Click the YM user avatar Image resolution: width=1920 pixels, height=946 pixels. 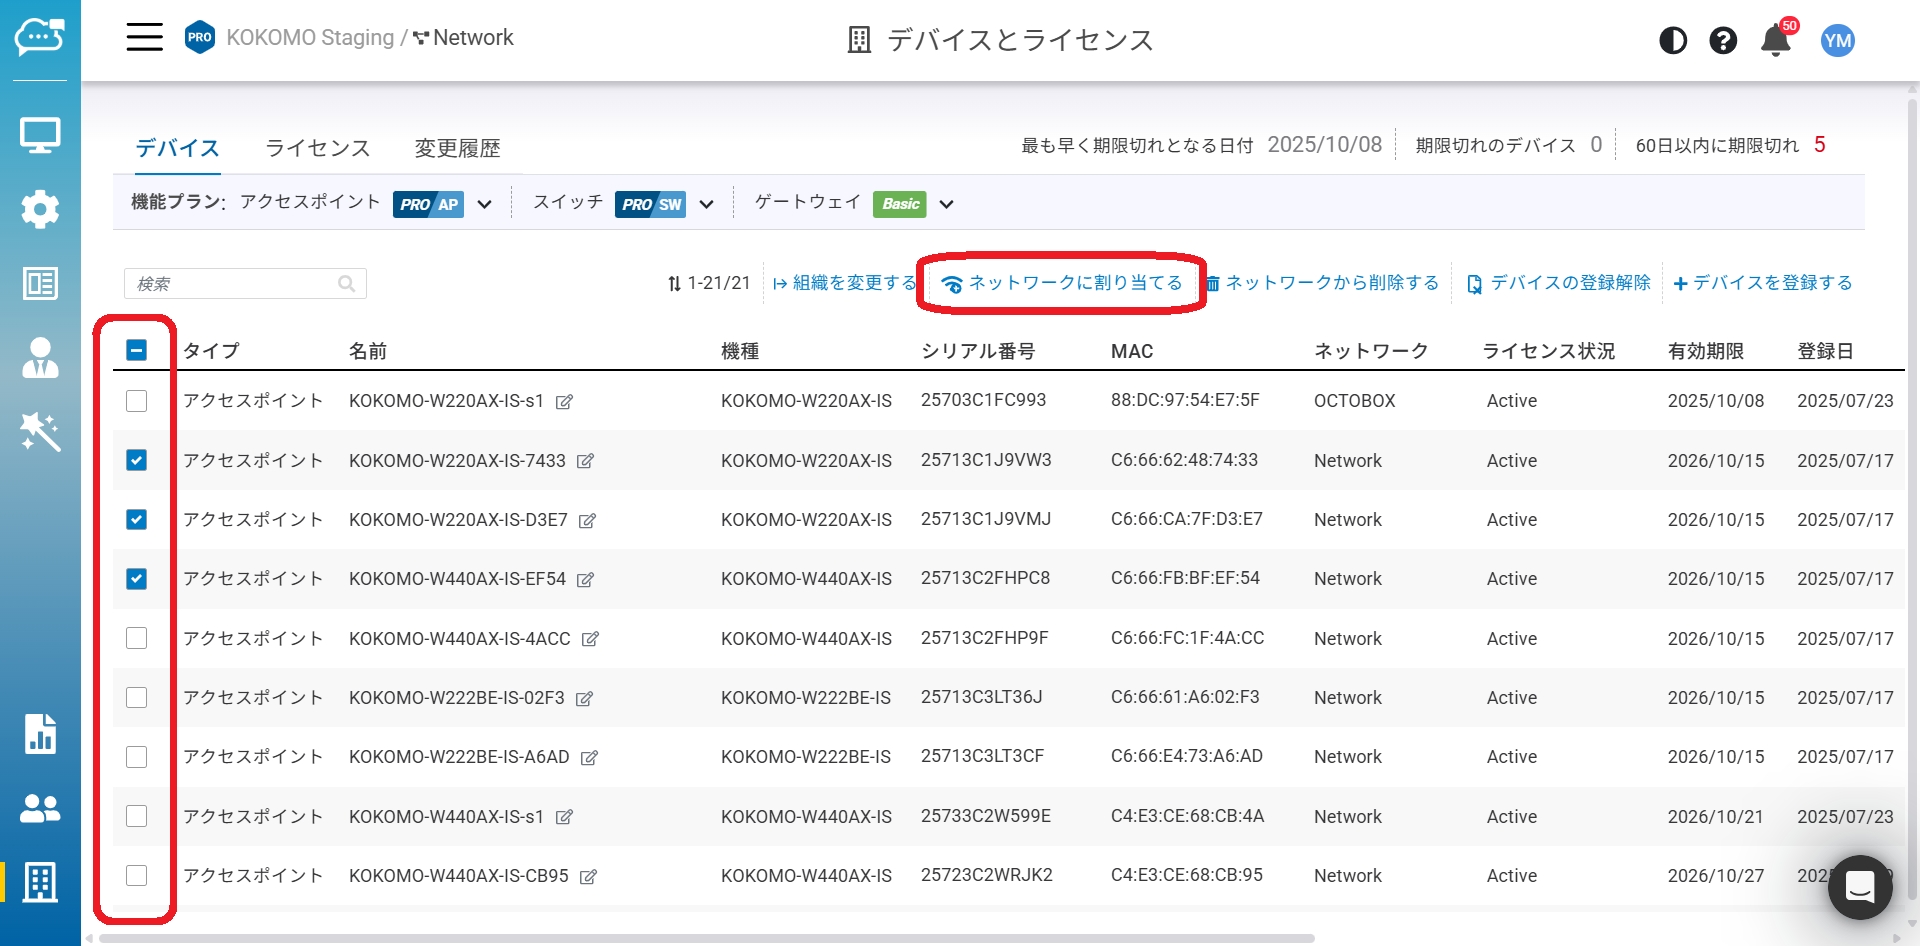click(1837, 40)
